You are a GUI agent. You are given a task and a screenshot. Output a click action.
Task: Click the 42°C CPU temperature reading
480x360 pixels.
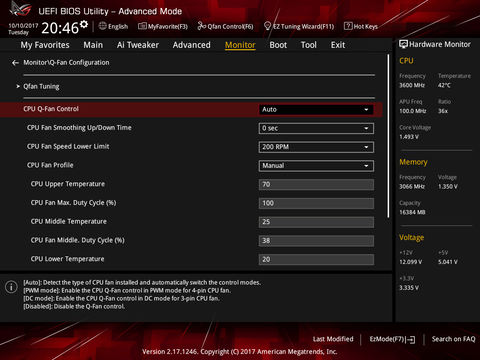(x=444, y=85)
